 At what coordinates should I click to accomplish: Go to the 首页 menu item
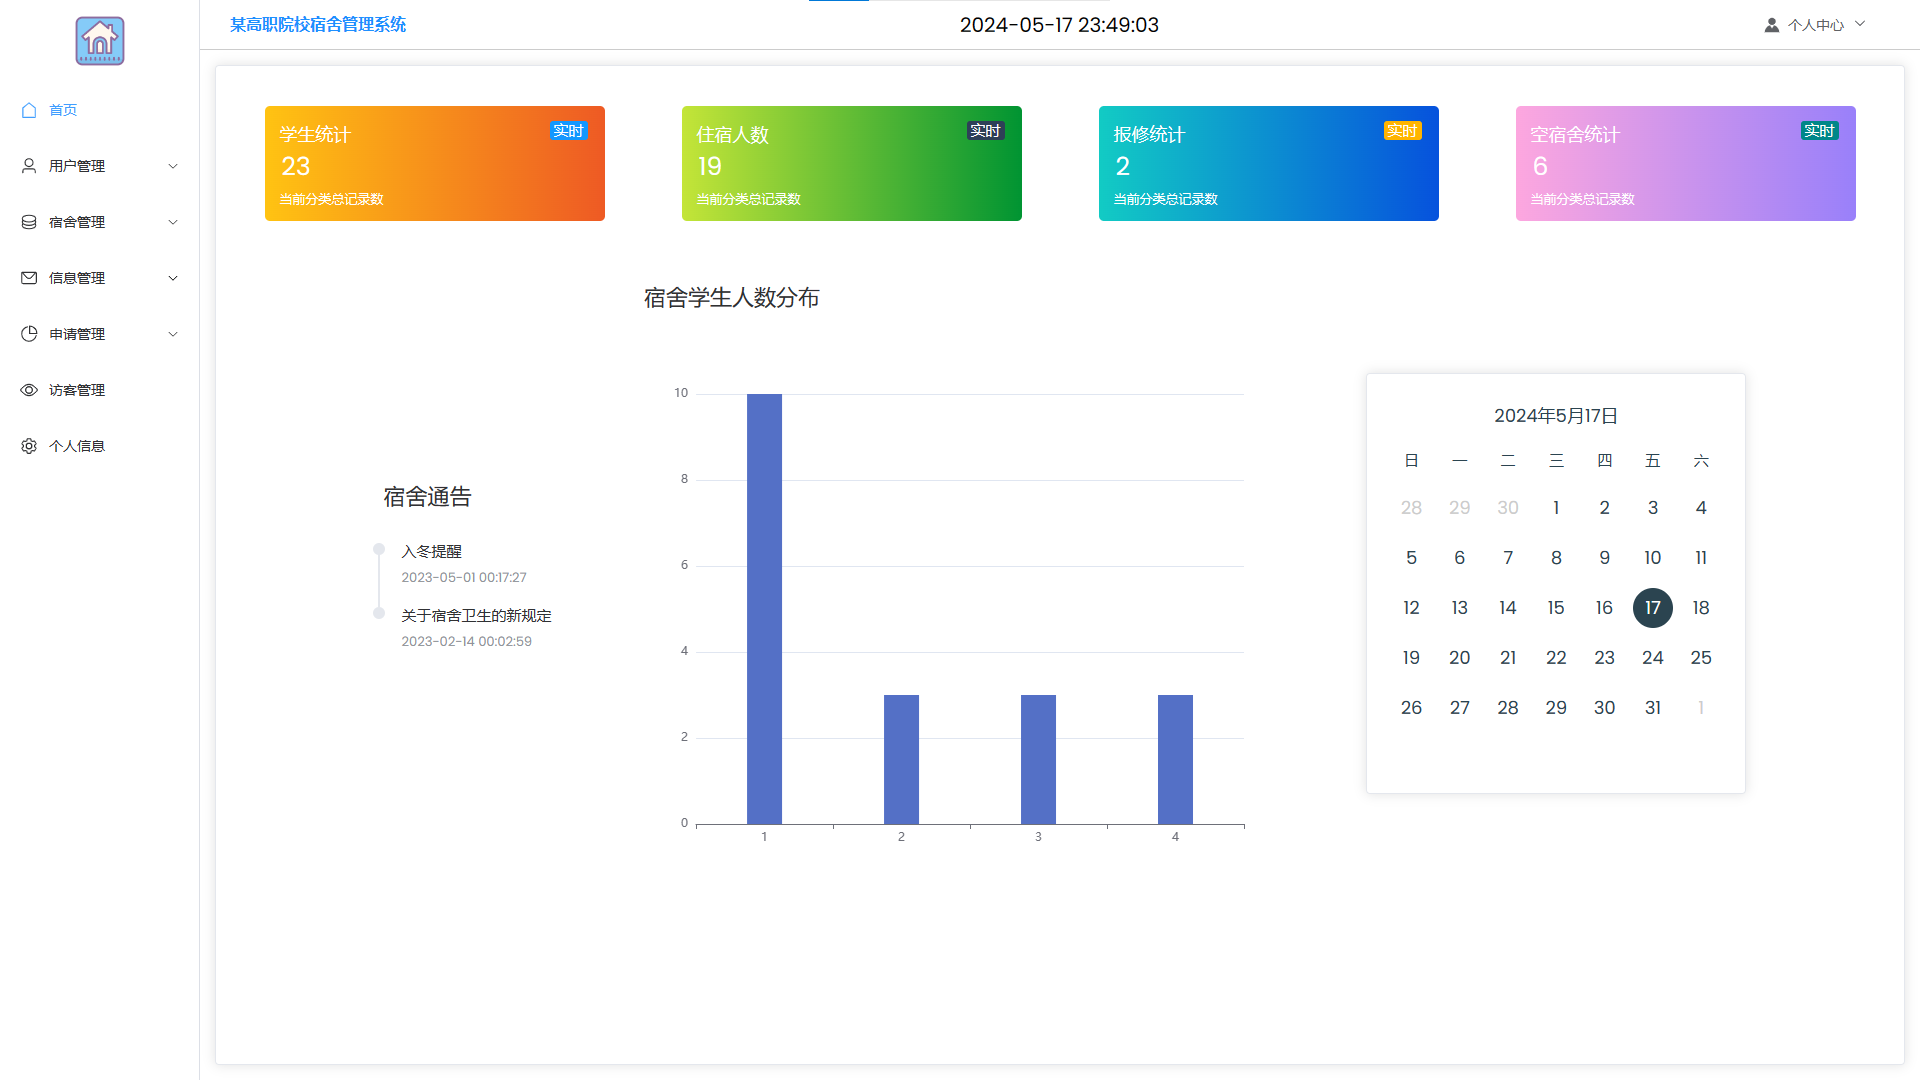(63, 110)
